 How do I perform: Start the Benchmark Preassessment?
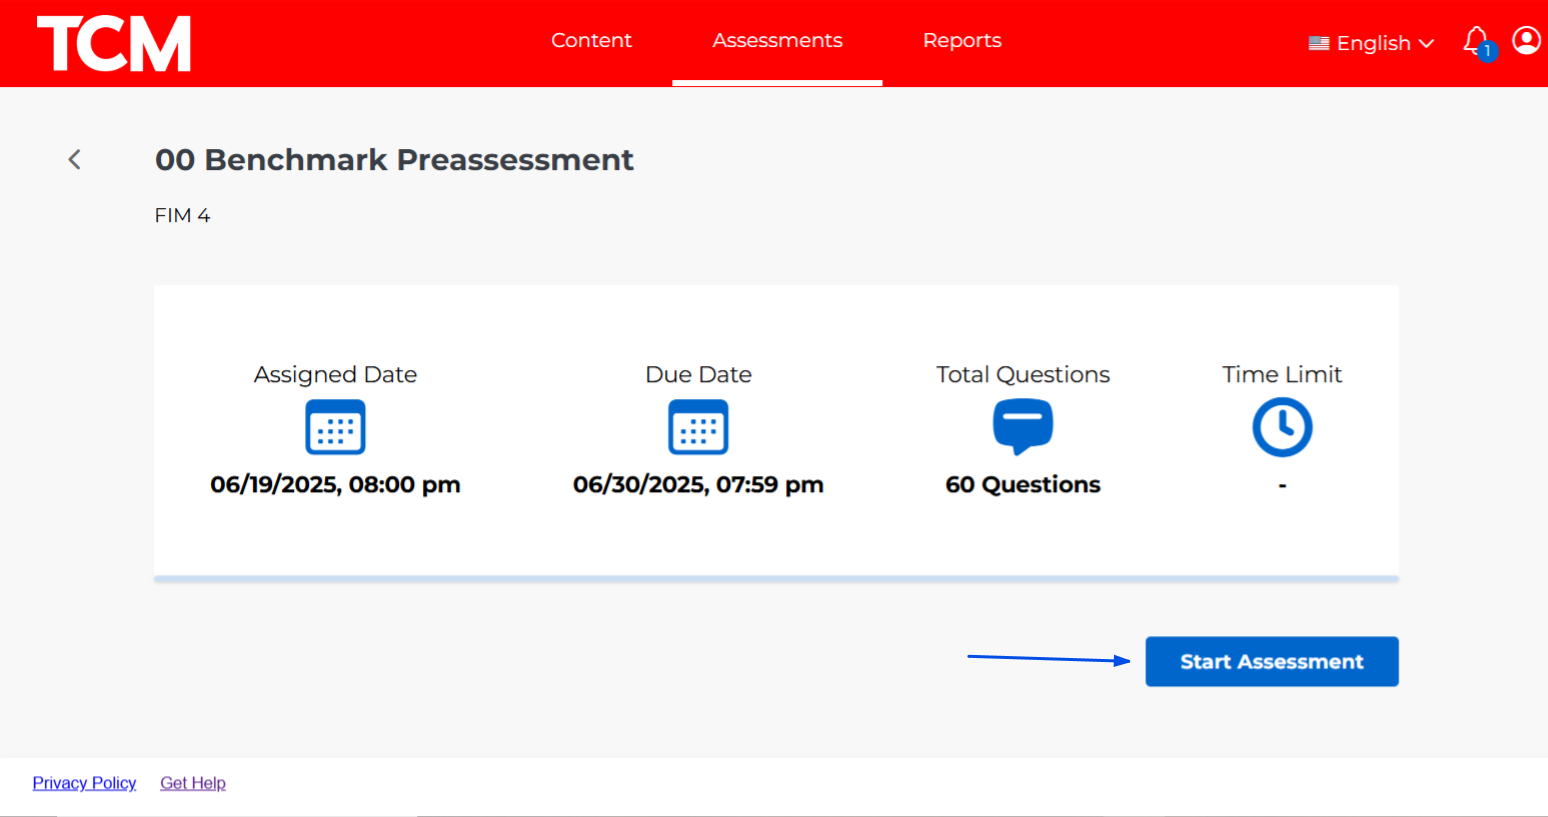point(1271,661)
